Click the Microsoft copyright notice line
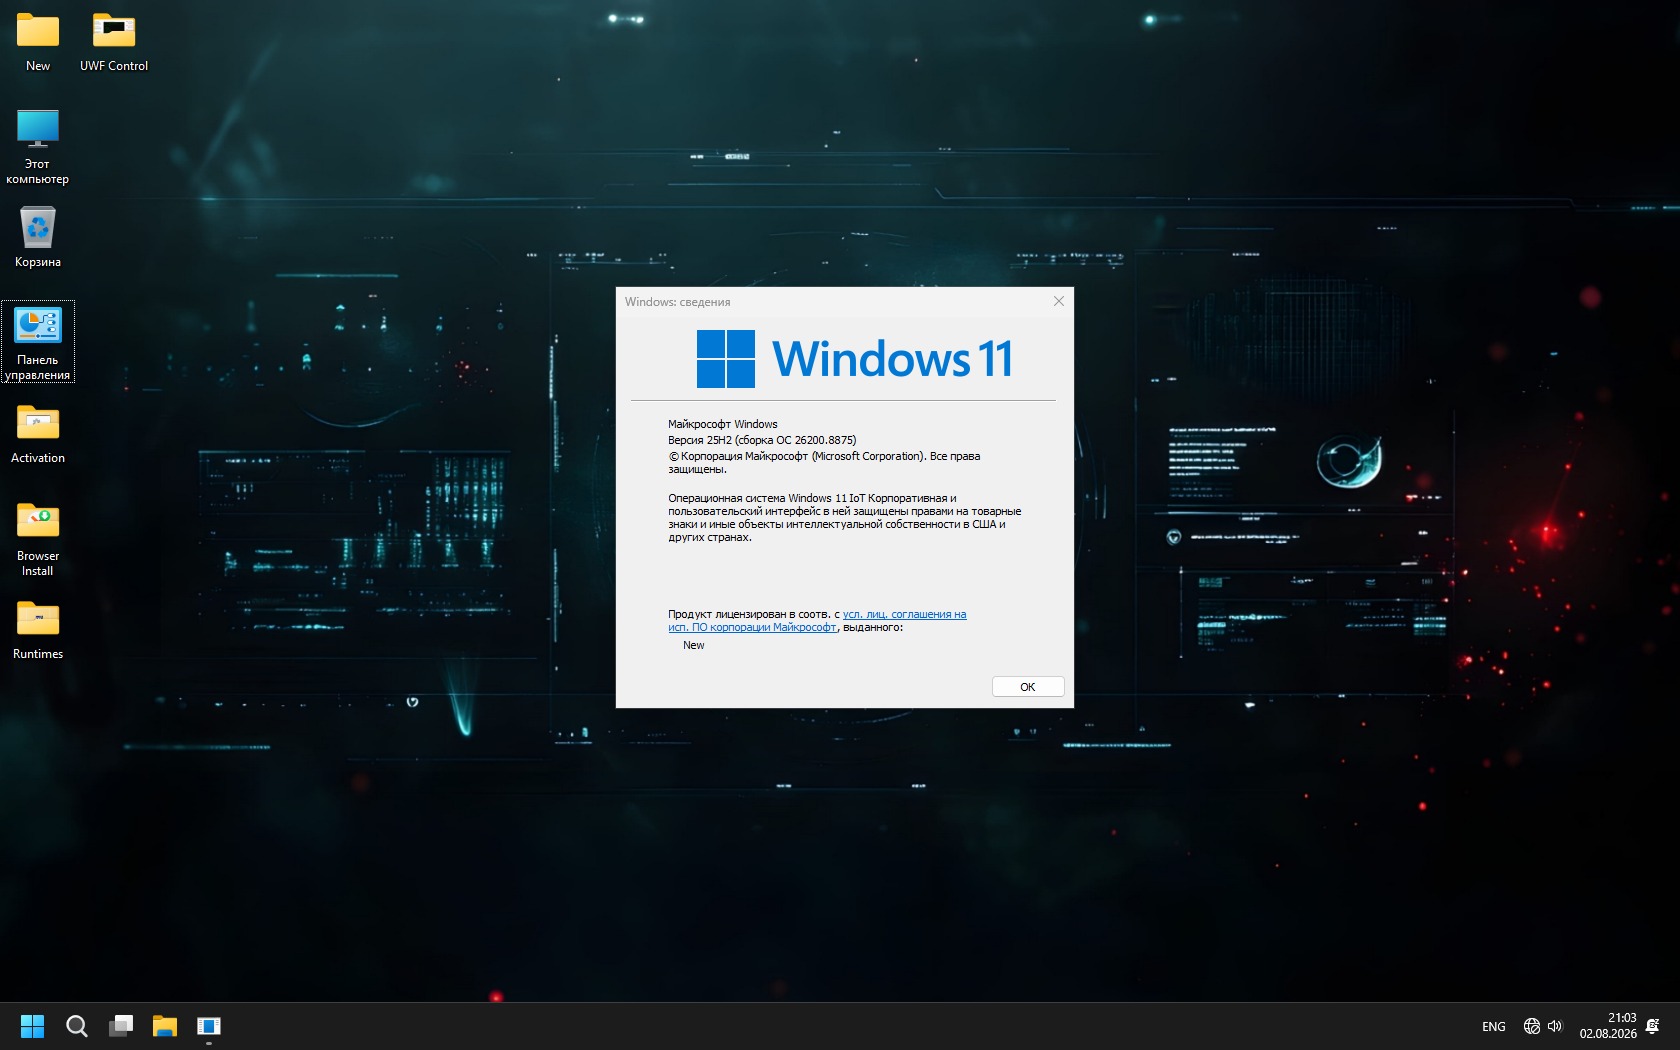 (824, 462)
